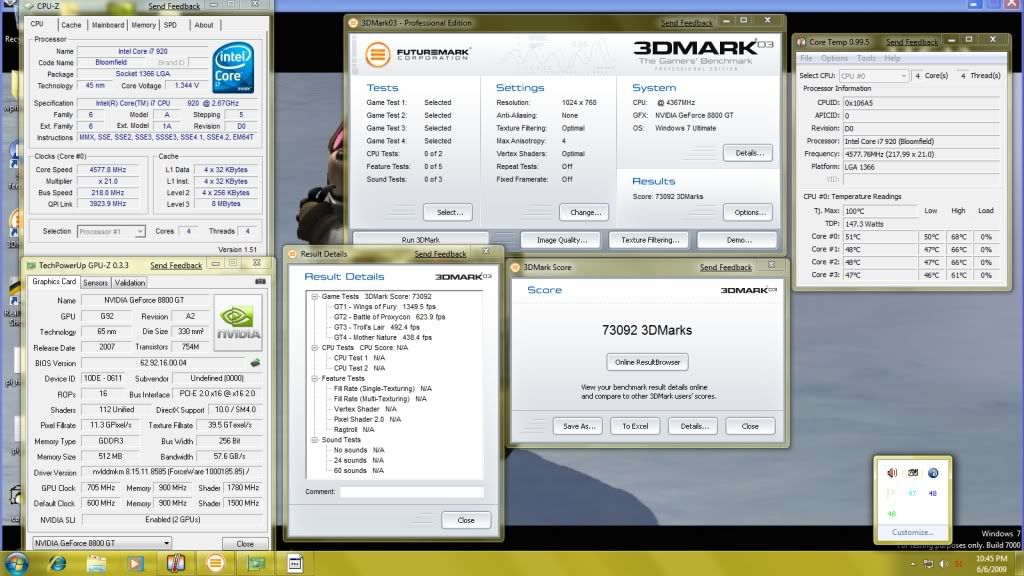
Task: Click Customize... in the tray popup
Action: click(x=912, y=532)
